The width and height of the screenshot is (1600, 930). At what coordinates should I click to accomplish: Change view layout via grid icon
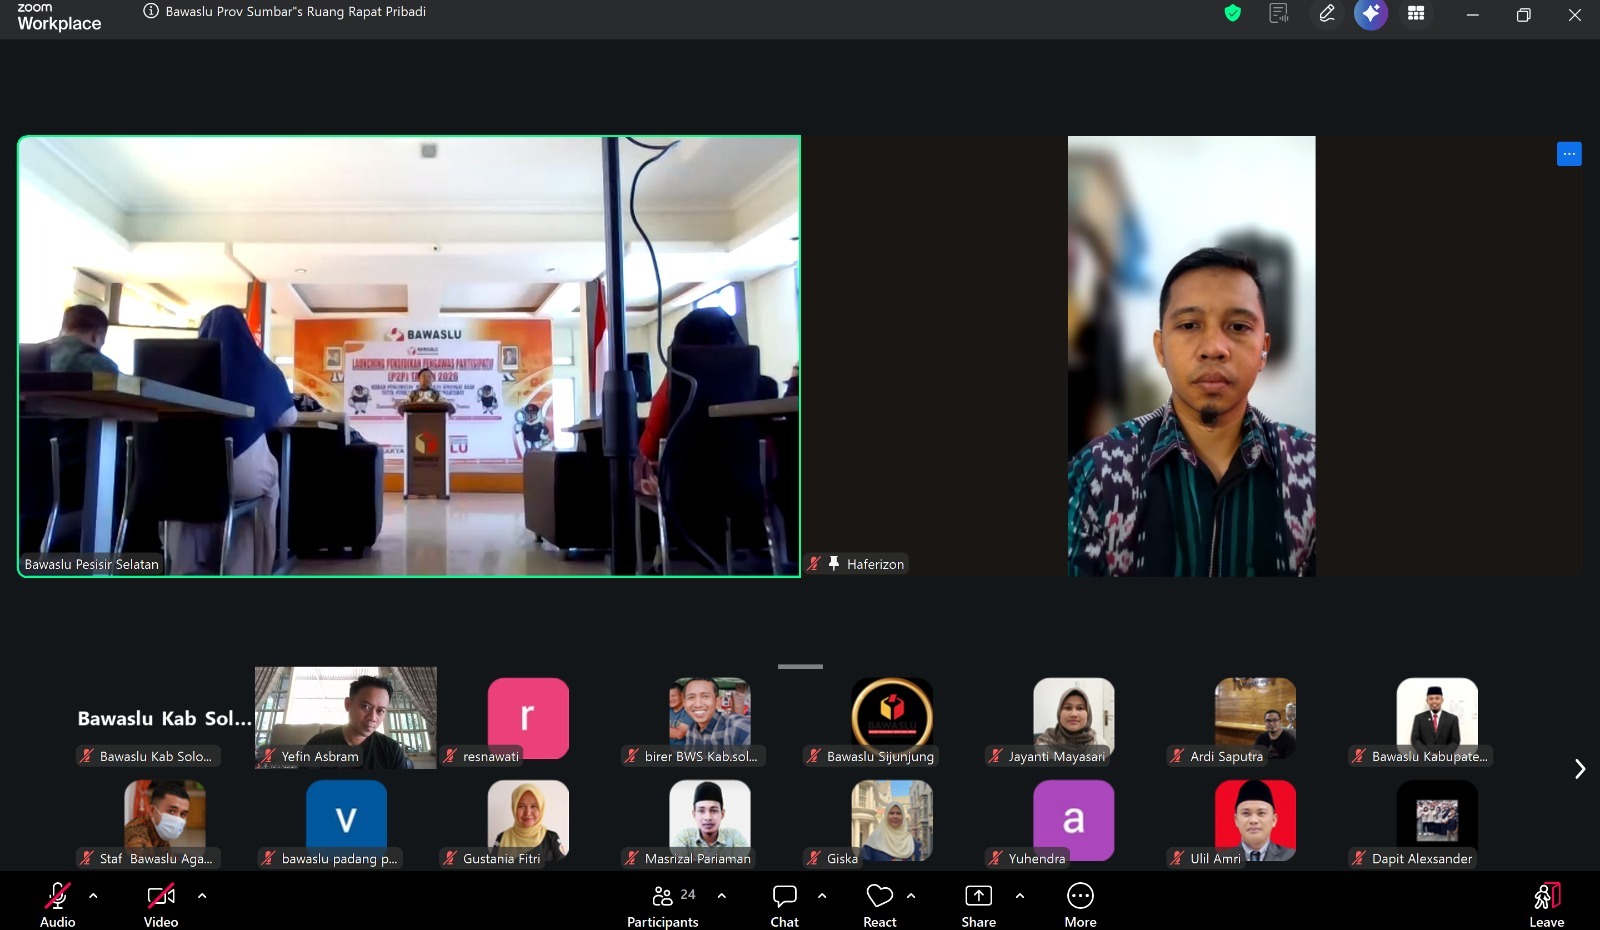(1416, 13)
